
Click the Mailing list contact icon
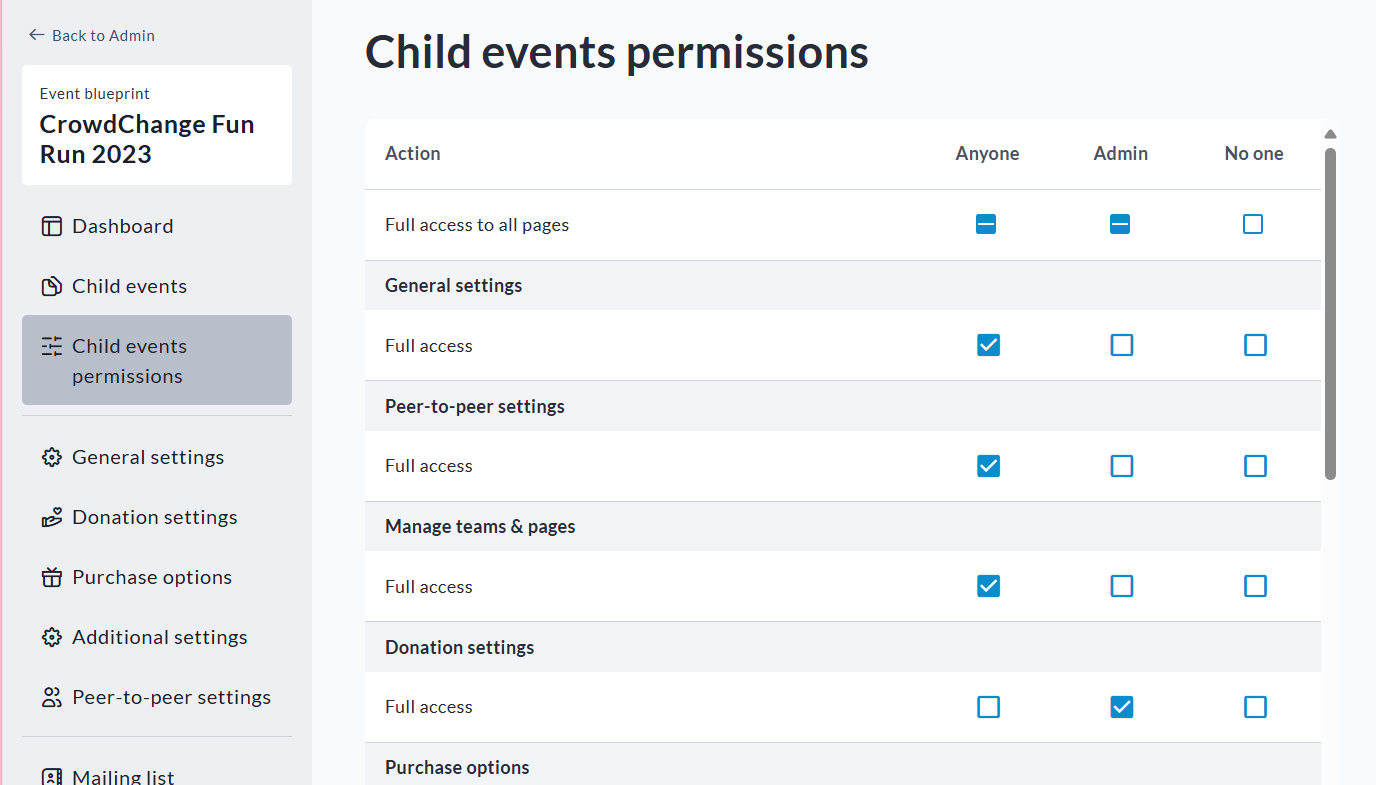coord(51,776)
